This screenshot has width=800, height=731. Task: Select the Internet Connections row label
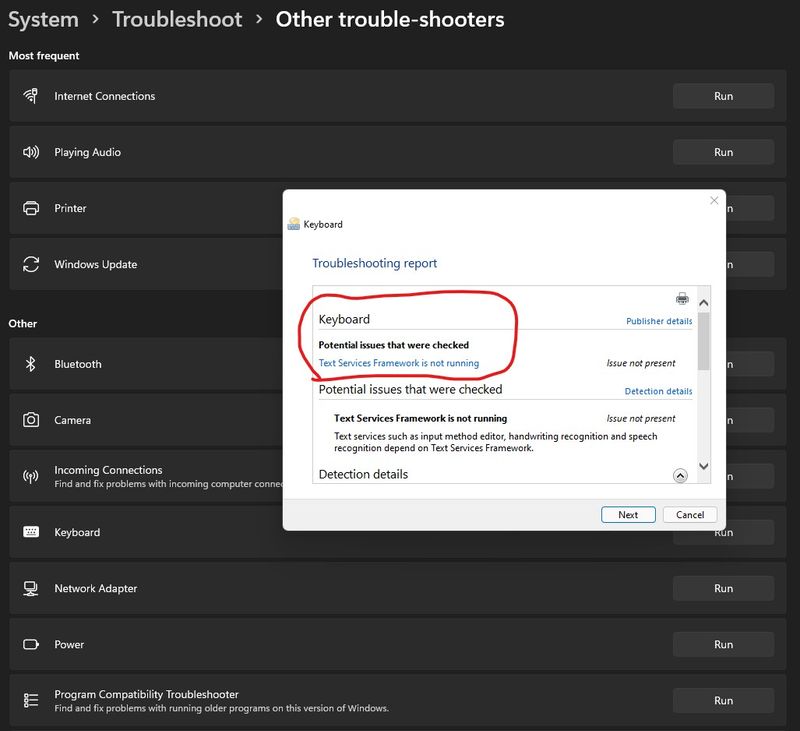[x=105, y=96]
